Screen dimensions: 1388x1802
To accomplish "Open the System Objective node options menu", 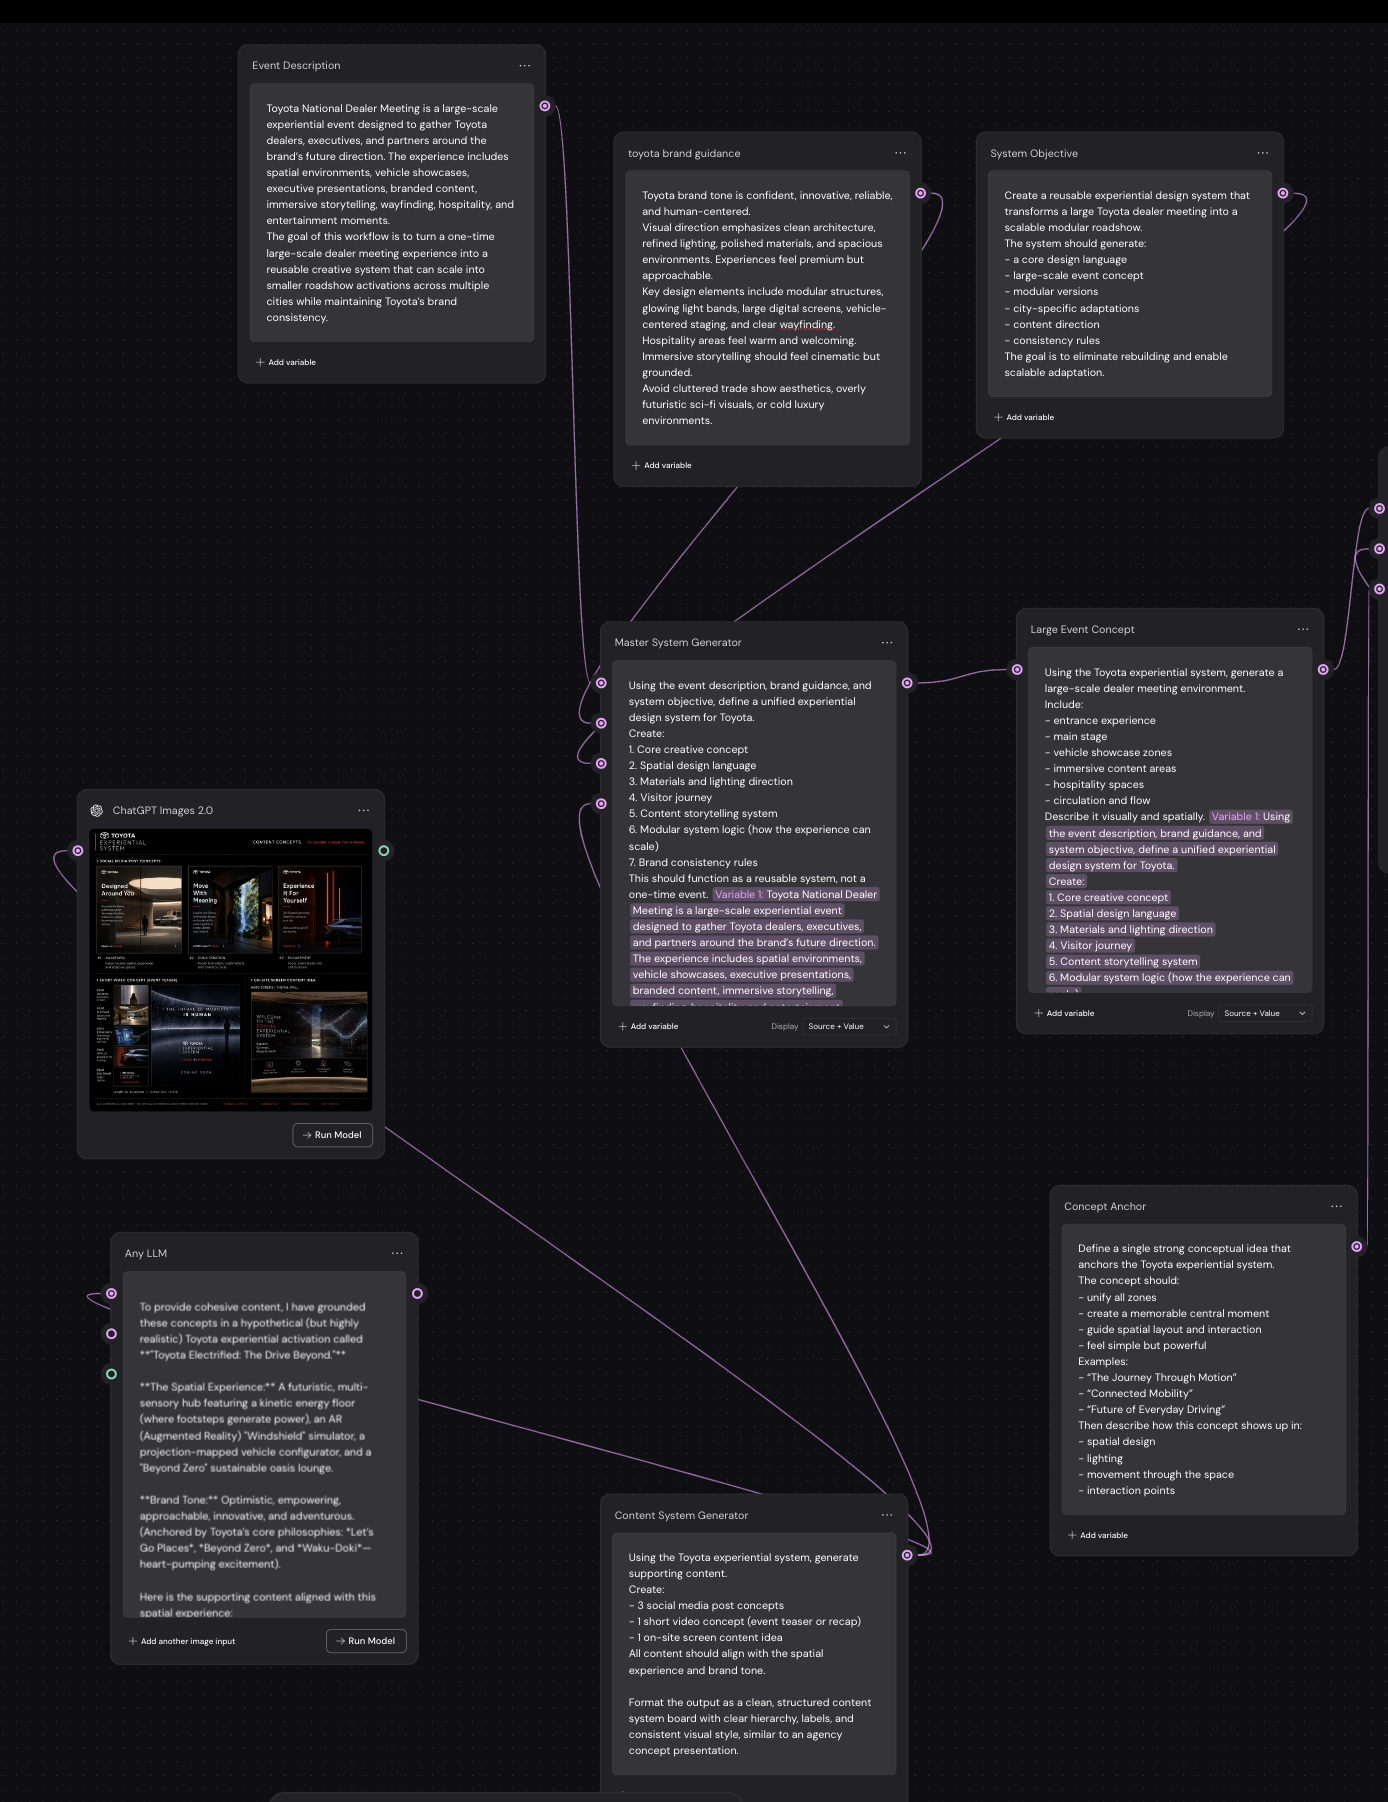I will [x=1263, y=153].
